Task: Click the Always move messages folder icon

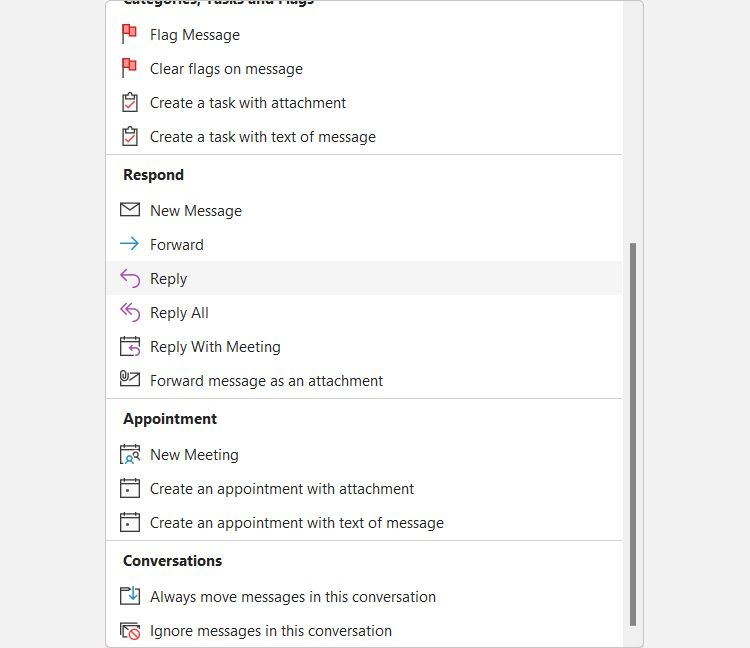Action: [x=129, y=596]
